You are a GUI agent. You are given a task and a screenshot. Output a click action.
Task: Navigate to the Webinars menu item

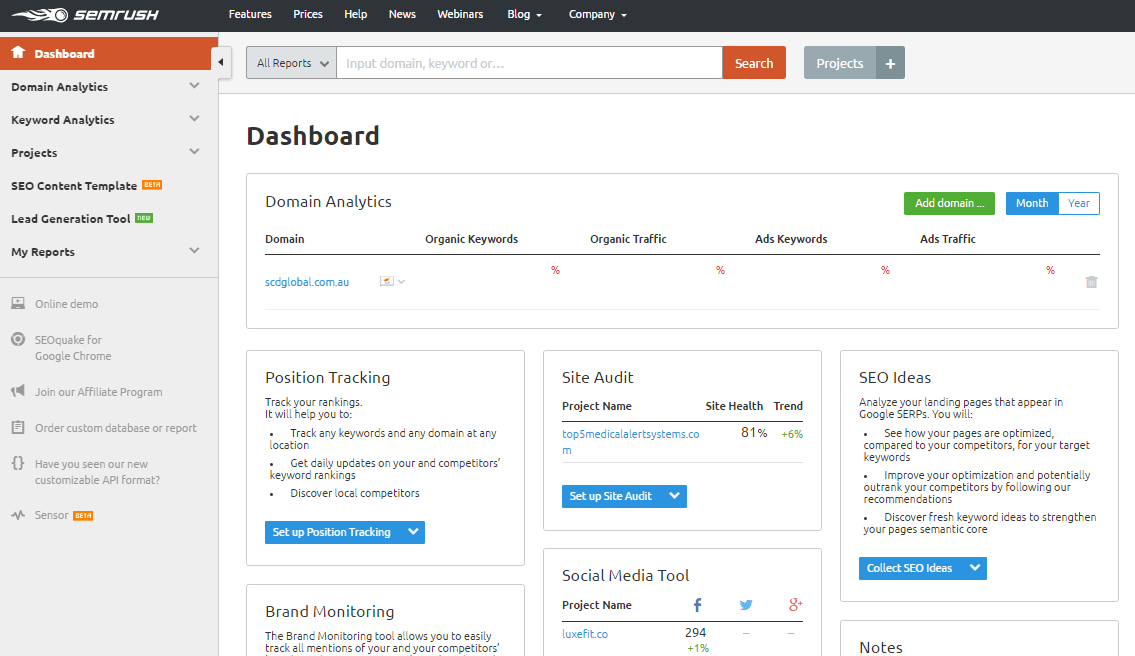click(460, 14)
